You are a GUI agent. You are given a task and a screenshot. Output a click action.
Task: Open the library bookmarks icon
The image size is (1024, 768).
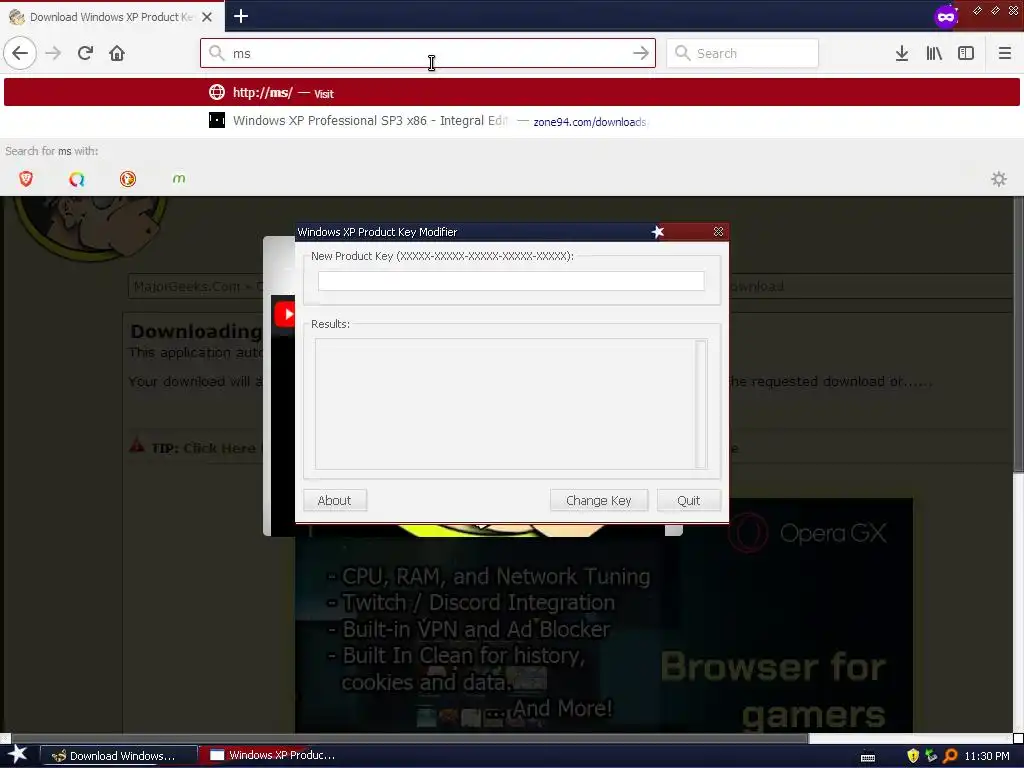(934, 53)
